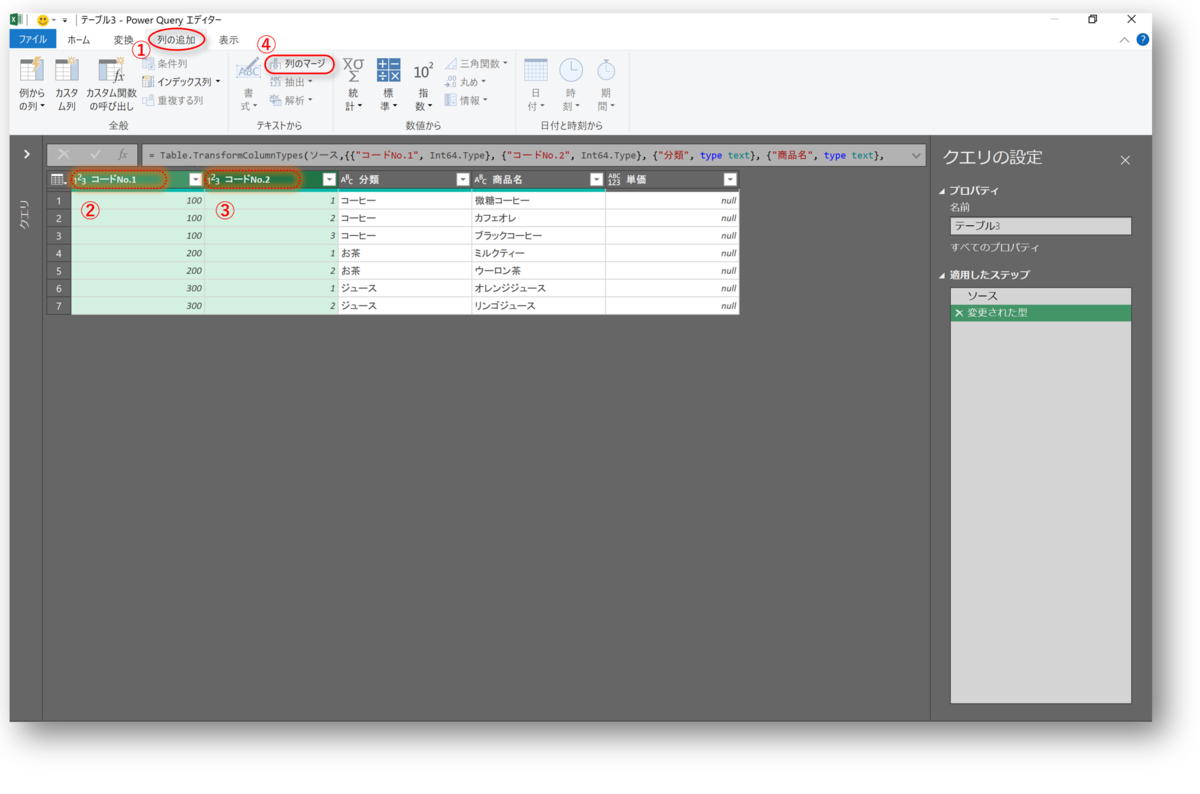Select row number 4 header
This screenshot has height=794, width=1200.
point(59,253)
